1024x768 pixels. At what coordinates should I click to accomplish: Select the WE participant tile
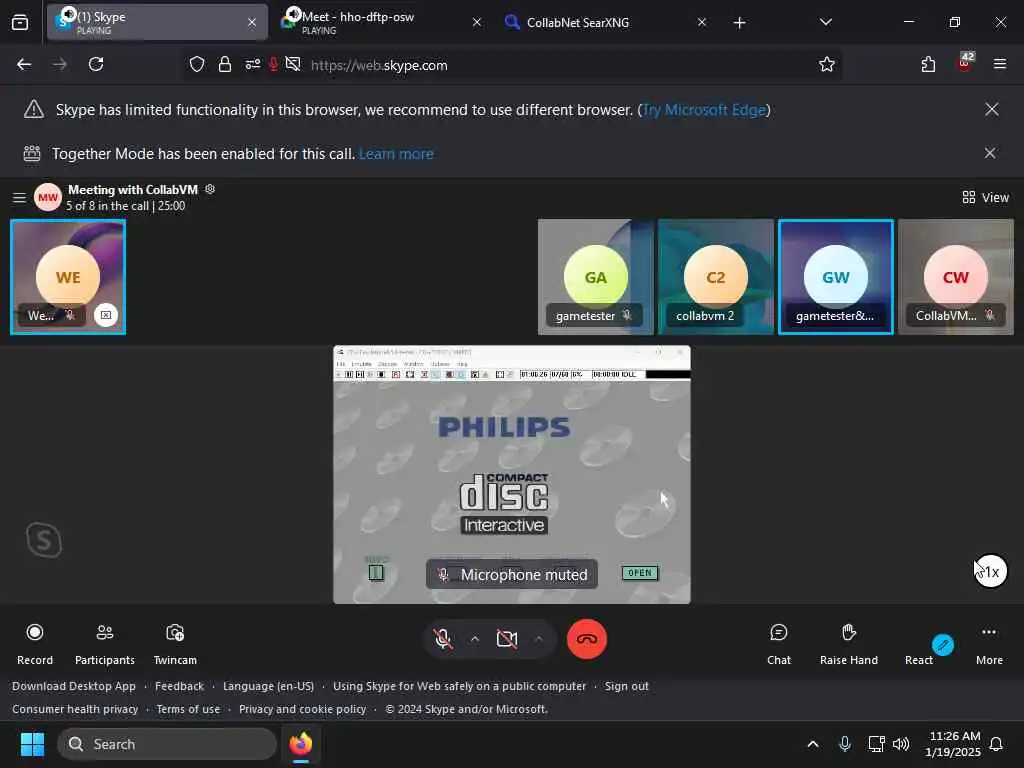pyautogui.click(x=68, y=277)
